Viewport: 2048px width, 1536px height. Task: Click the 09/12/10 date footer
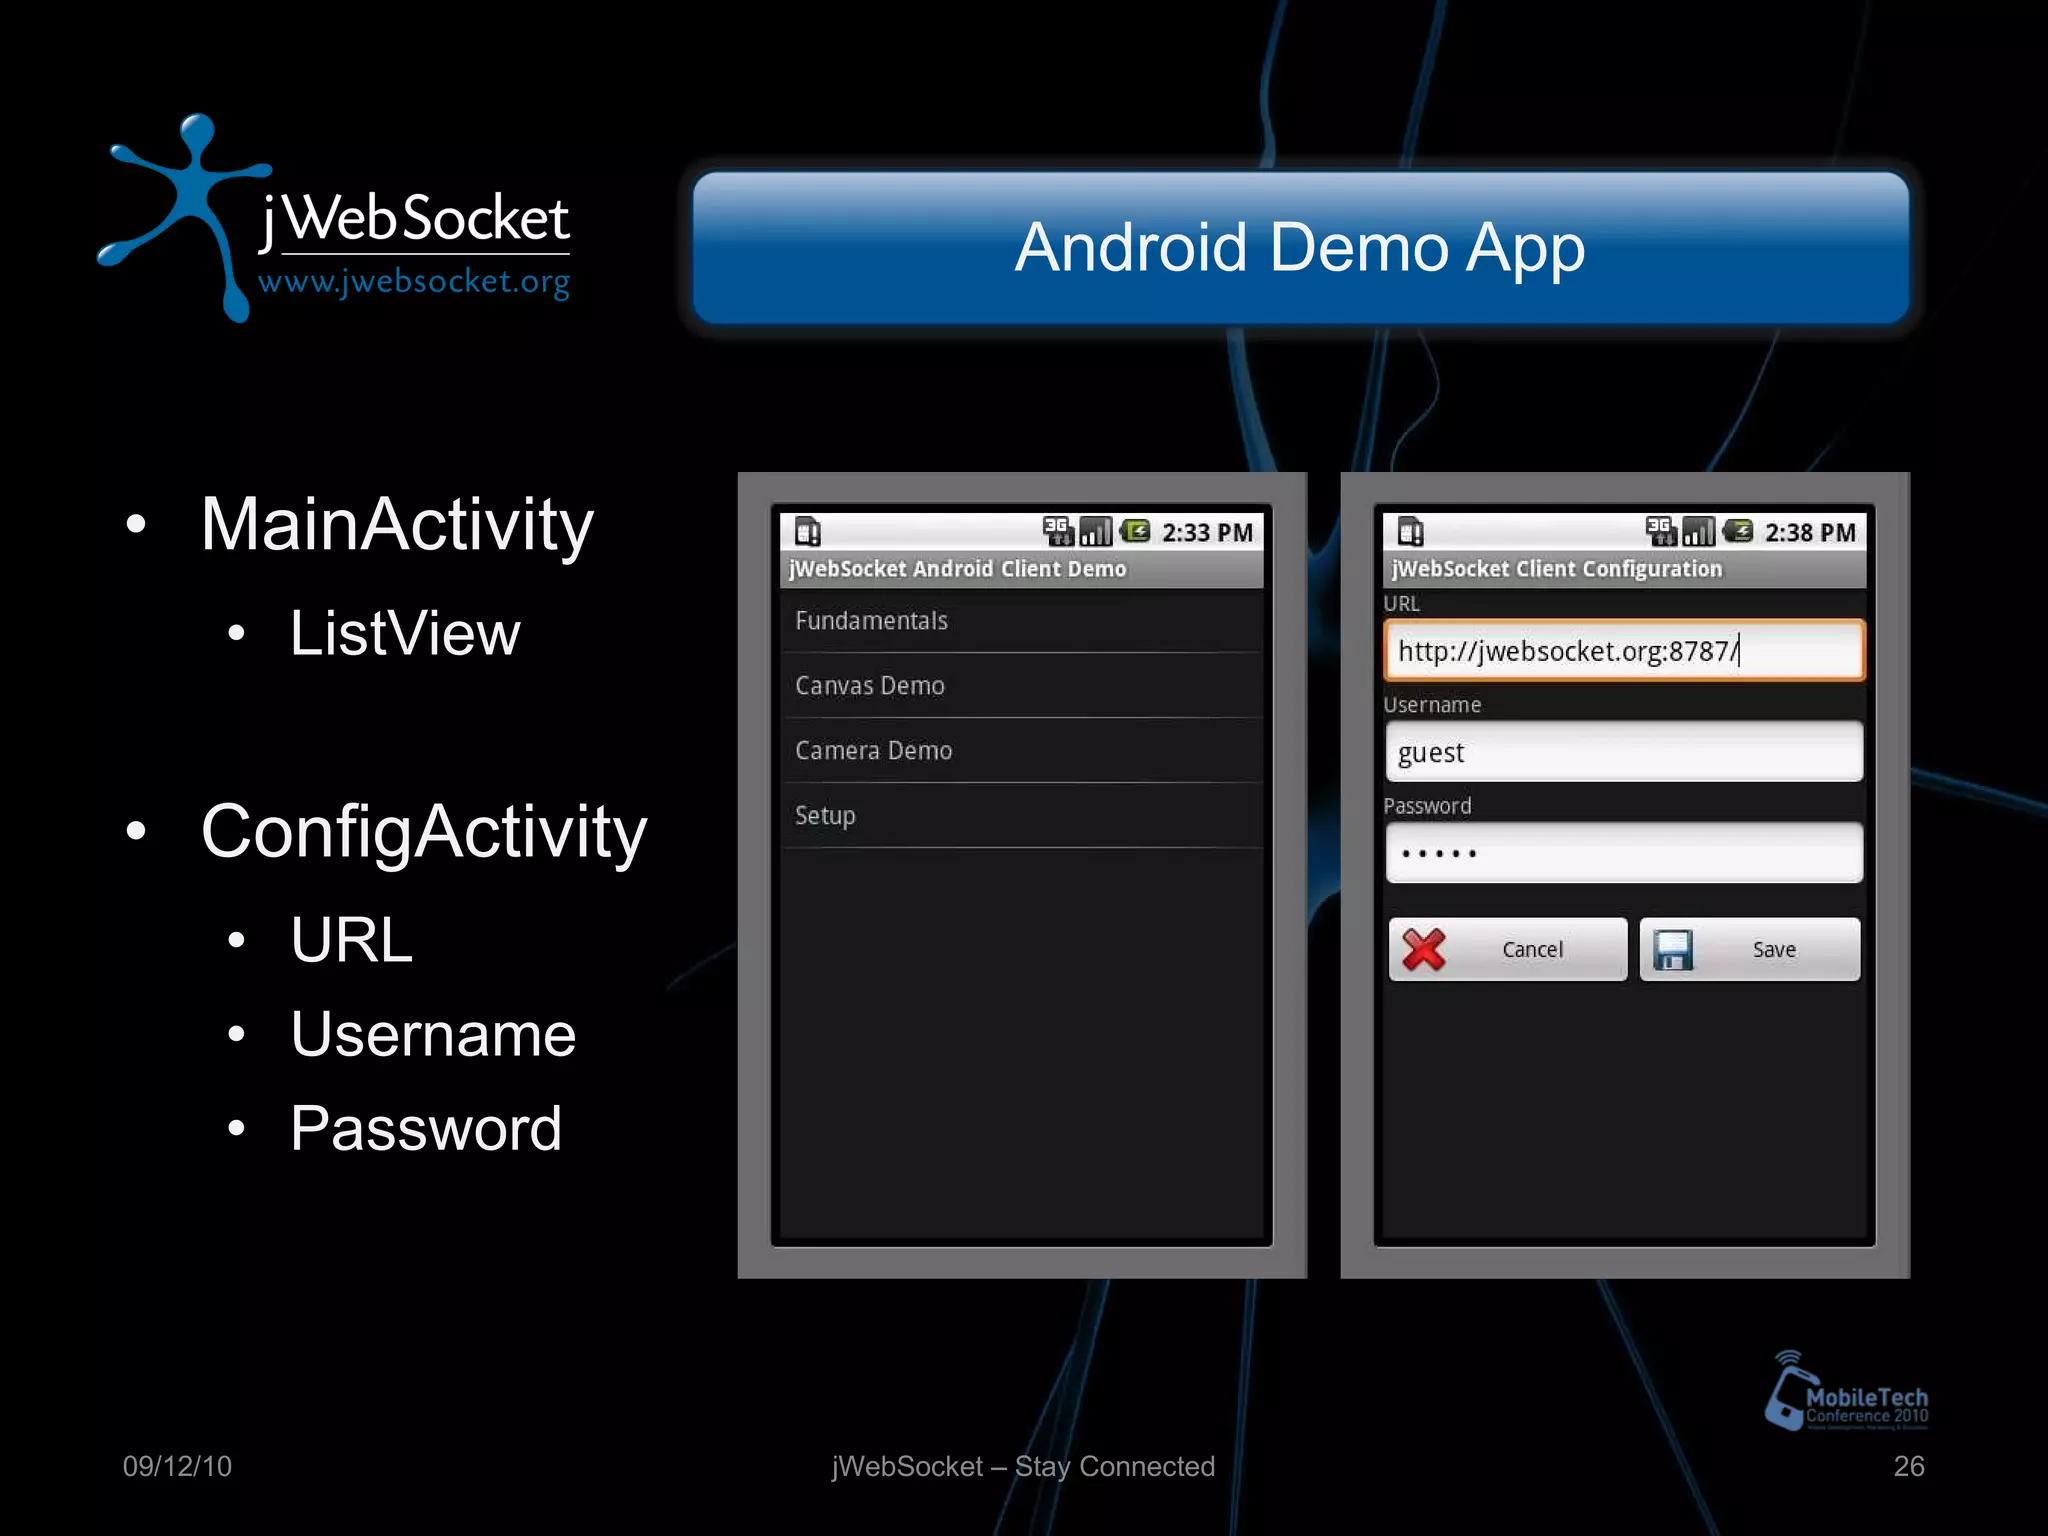[x=177, y=1466]
